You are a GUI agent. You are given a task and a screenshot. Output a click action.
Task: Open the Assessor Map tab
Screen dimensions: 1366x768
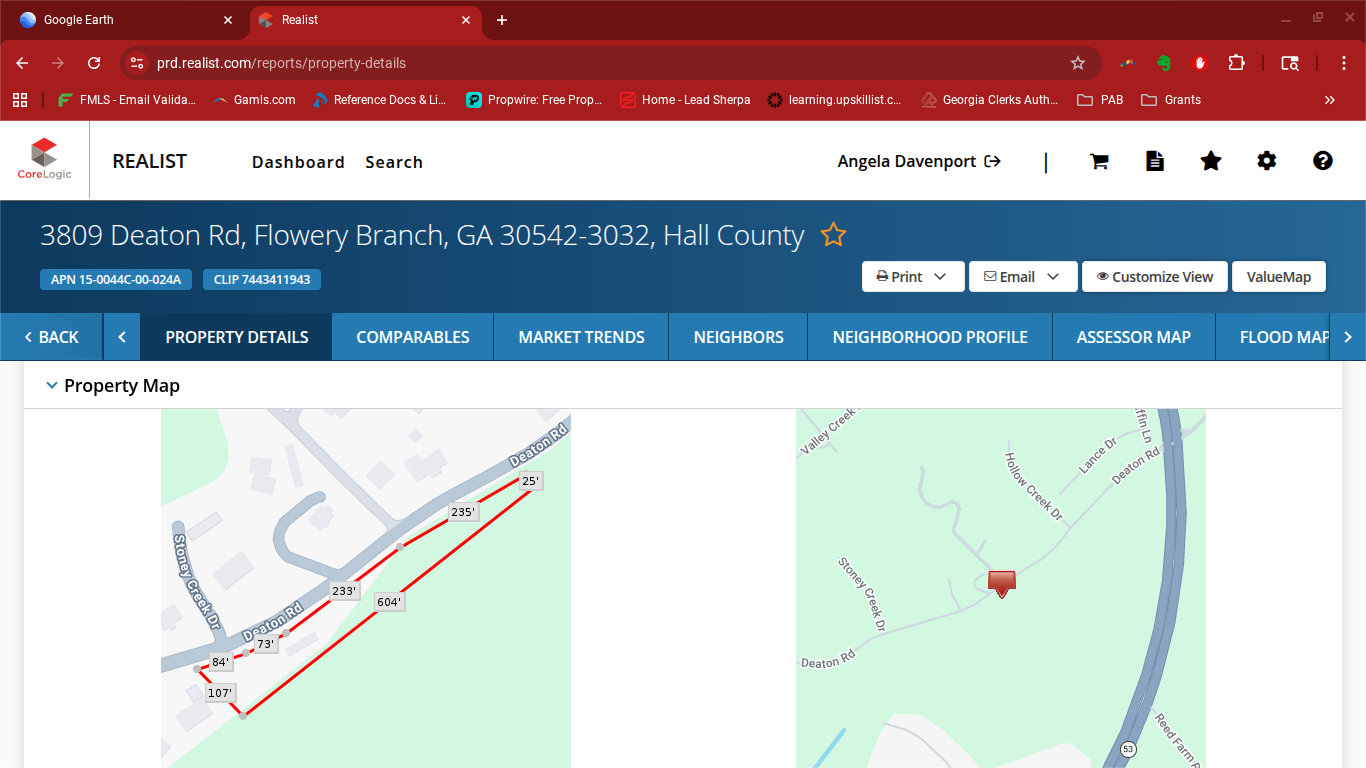point(1134,337)
